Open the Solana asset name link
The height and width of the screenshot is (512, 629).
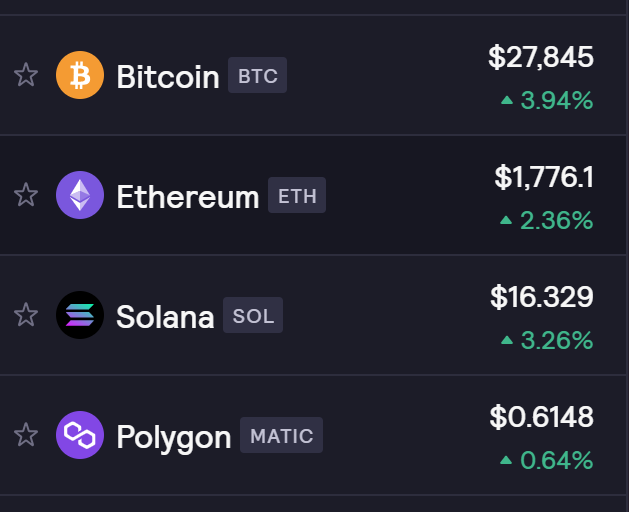click(x=165, y=316)
